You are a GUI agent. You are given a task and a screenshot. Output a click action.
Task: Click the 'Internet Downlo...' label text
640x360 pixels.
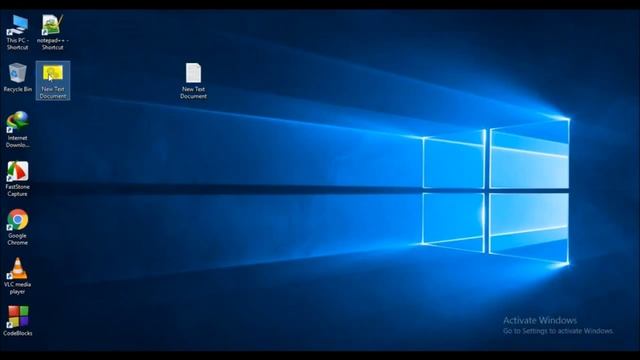(18, 141)
